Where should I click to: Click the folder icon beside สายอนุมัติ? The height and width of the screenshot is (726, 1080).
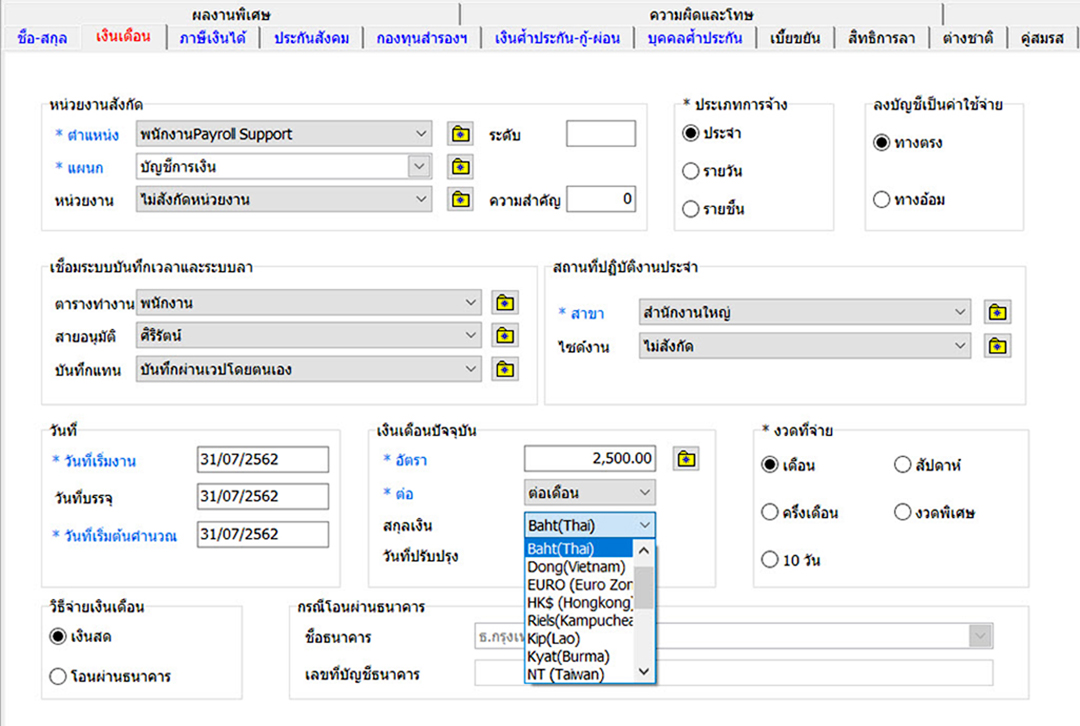point(505,336)
